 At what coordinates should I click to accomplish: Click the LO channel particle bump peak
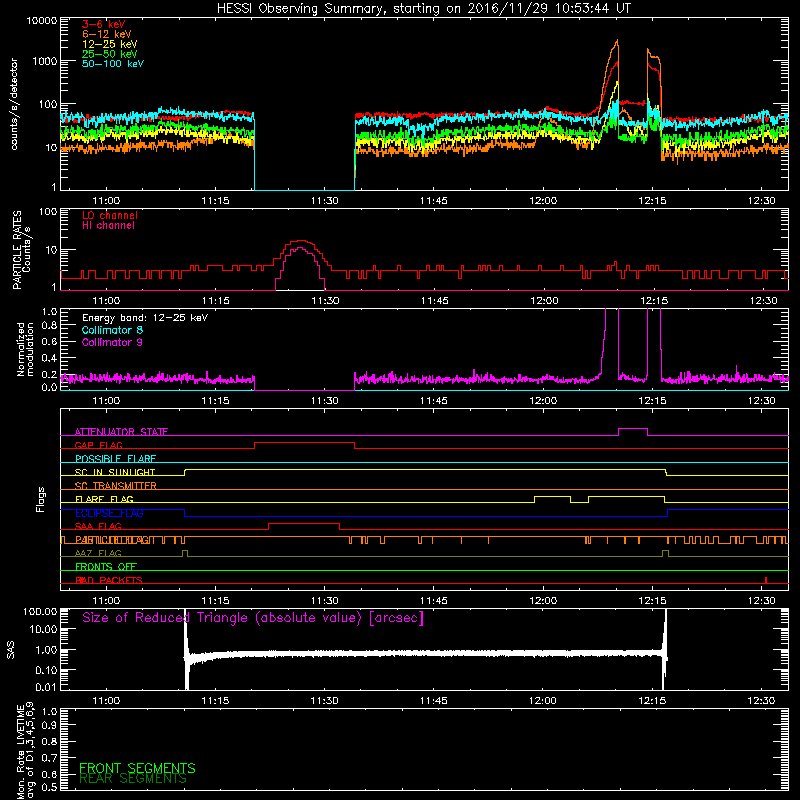[x=302, y=240]
